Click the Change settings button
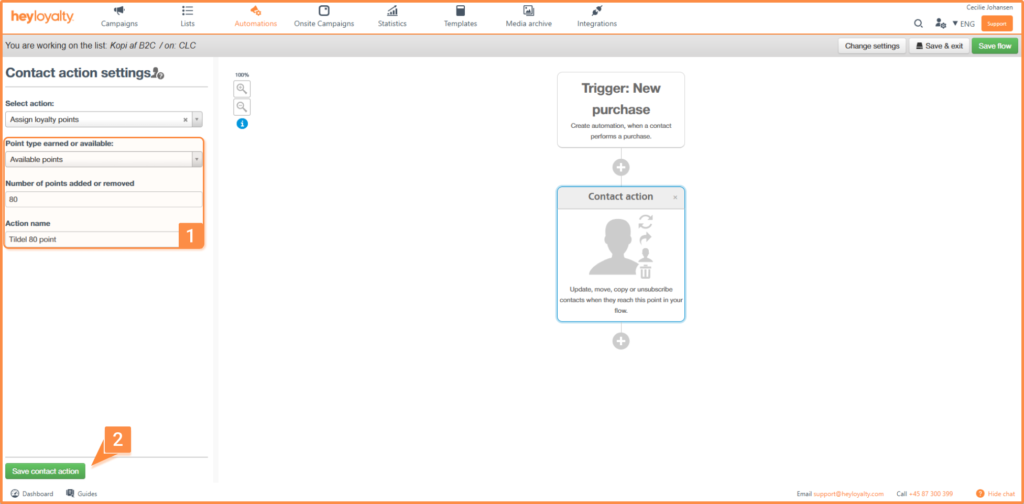Image resolution: width=1024 pixels, height=504 pixels. click(871, 46)
